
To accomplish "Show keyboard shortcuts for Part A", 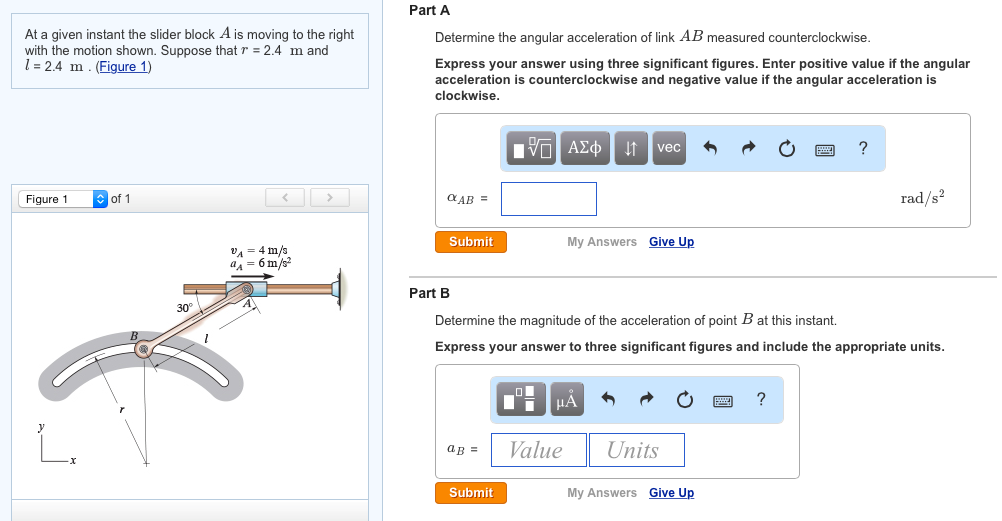I will point(825,149).
